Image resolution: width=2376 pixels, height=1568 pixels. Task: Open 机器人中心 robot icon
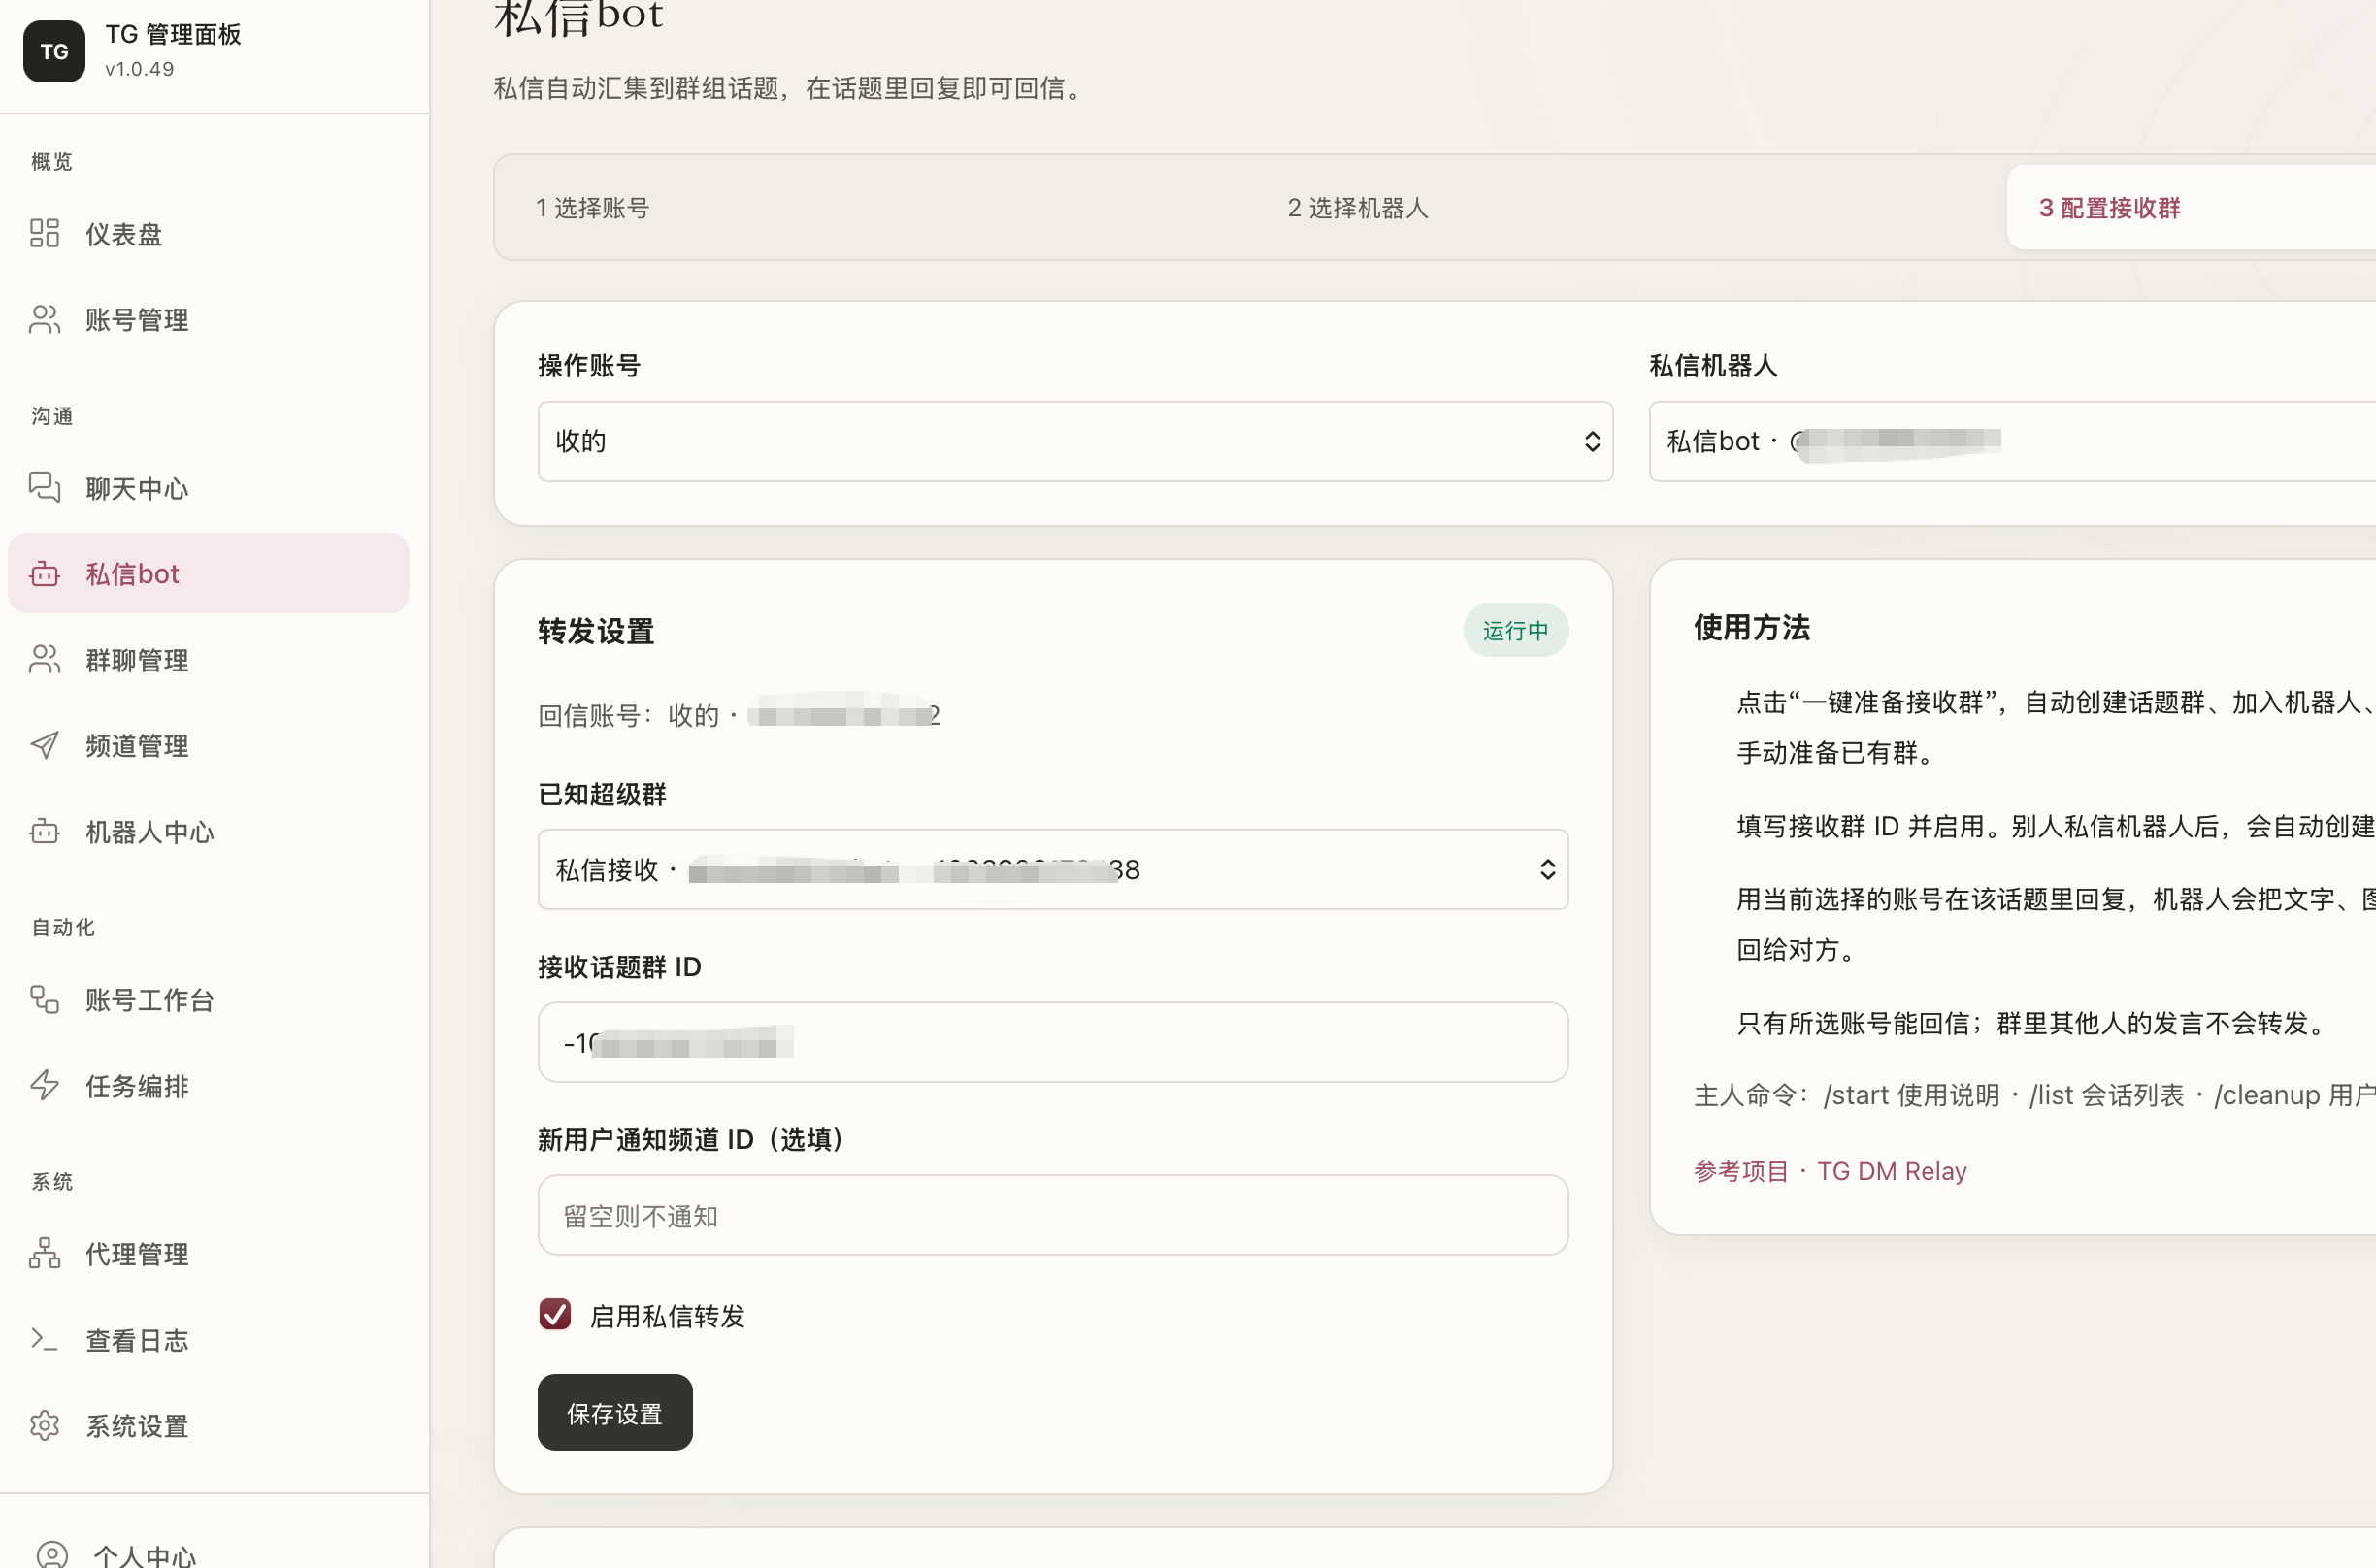click(x=44, y=831)
